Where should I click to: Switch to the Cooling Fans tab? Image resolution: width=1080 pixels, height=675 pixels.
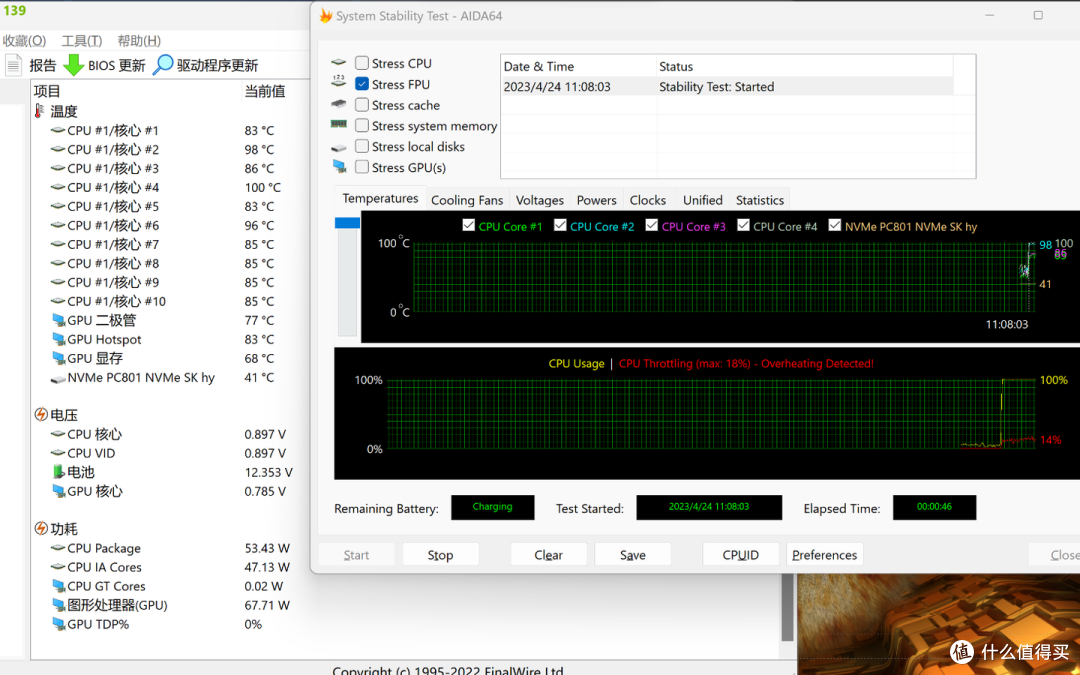tap(467, 200)
